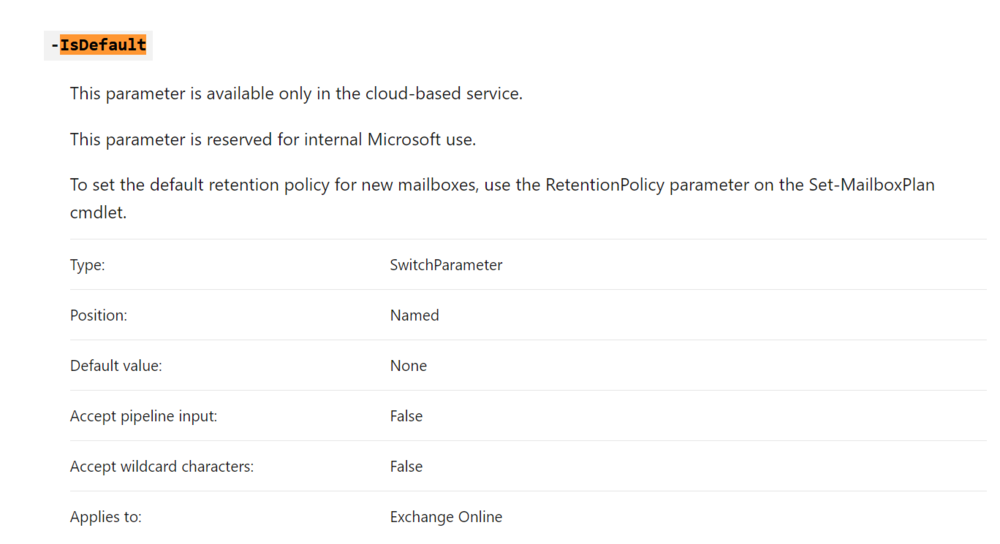Select the False value for pipeline input
The width and height of the screenshot is (1000, 544).
(x=406, y=416)
